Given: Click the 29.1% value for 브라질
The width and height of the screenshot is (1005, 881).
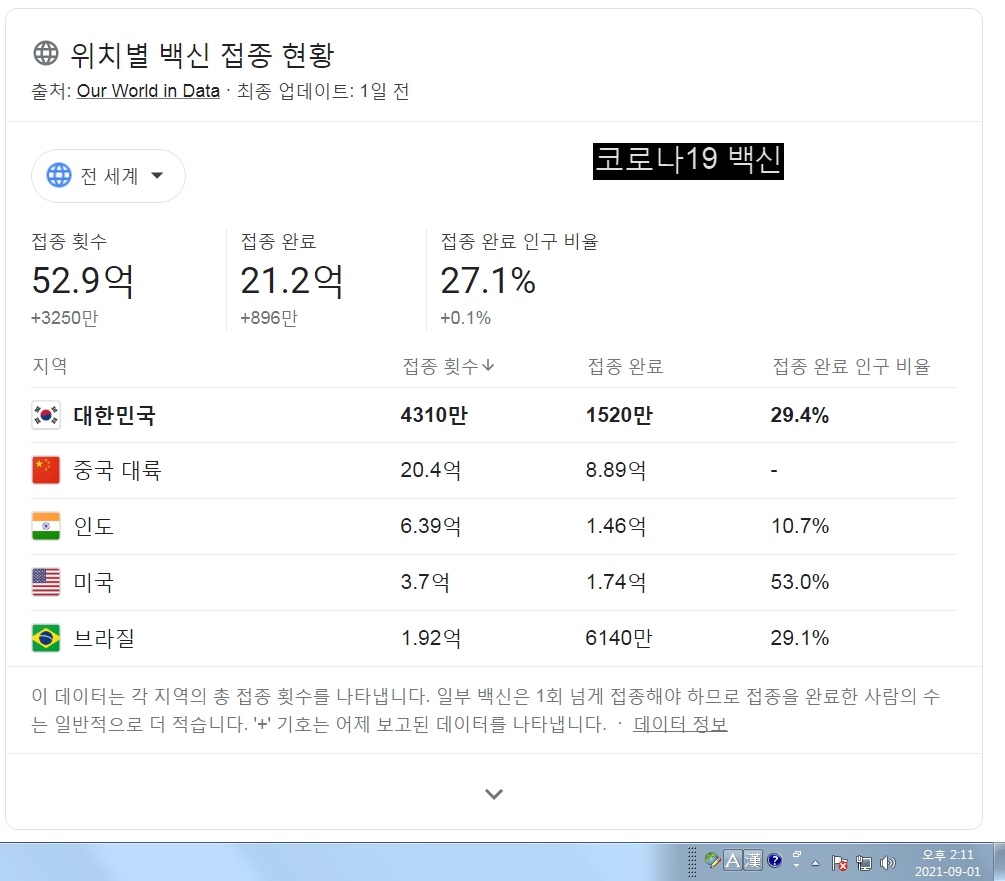Looking at the screenshot, I should [x=800, y=638].
